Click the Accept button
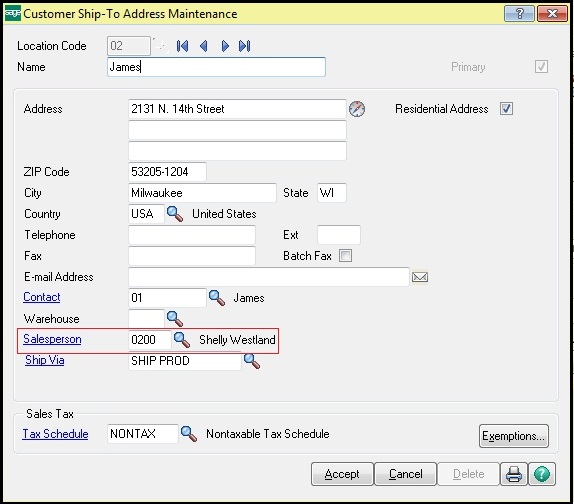The width and height of the screenshot is (574, 504). (342, 474)
